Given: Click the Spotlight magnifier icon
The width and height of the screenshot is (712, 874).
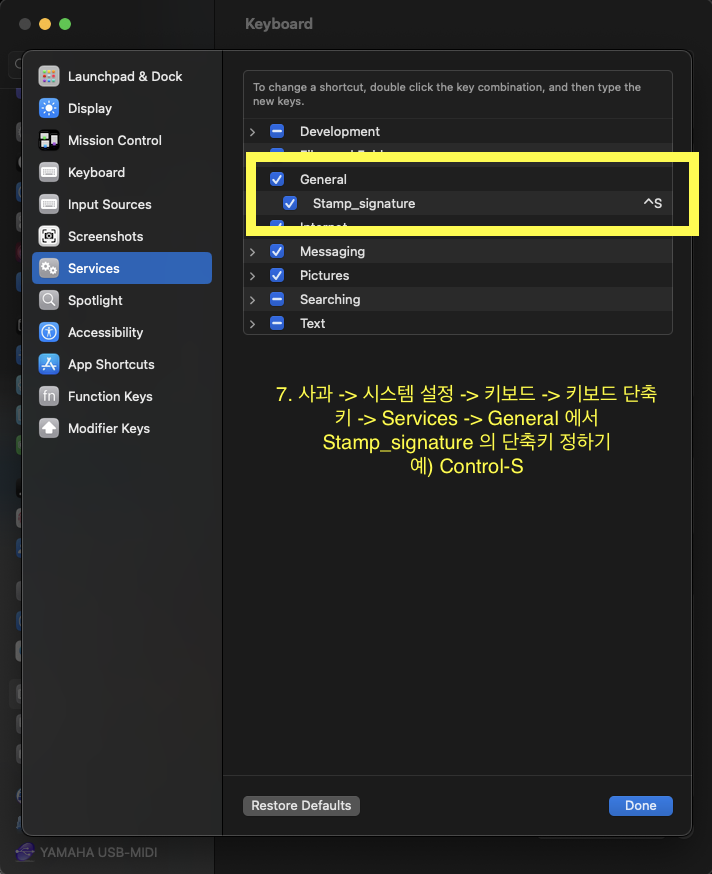Looking at the screenshot, I should point(49,300).
